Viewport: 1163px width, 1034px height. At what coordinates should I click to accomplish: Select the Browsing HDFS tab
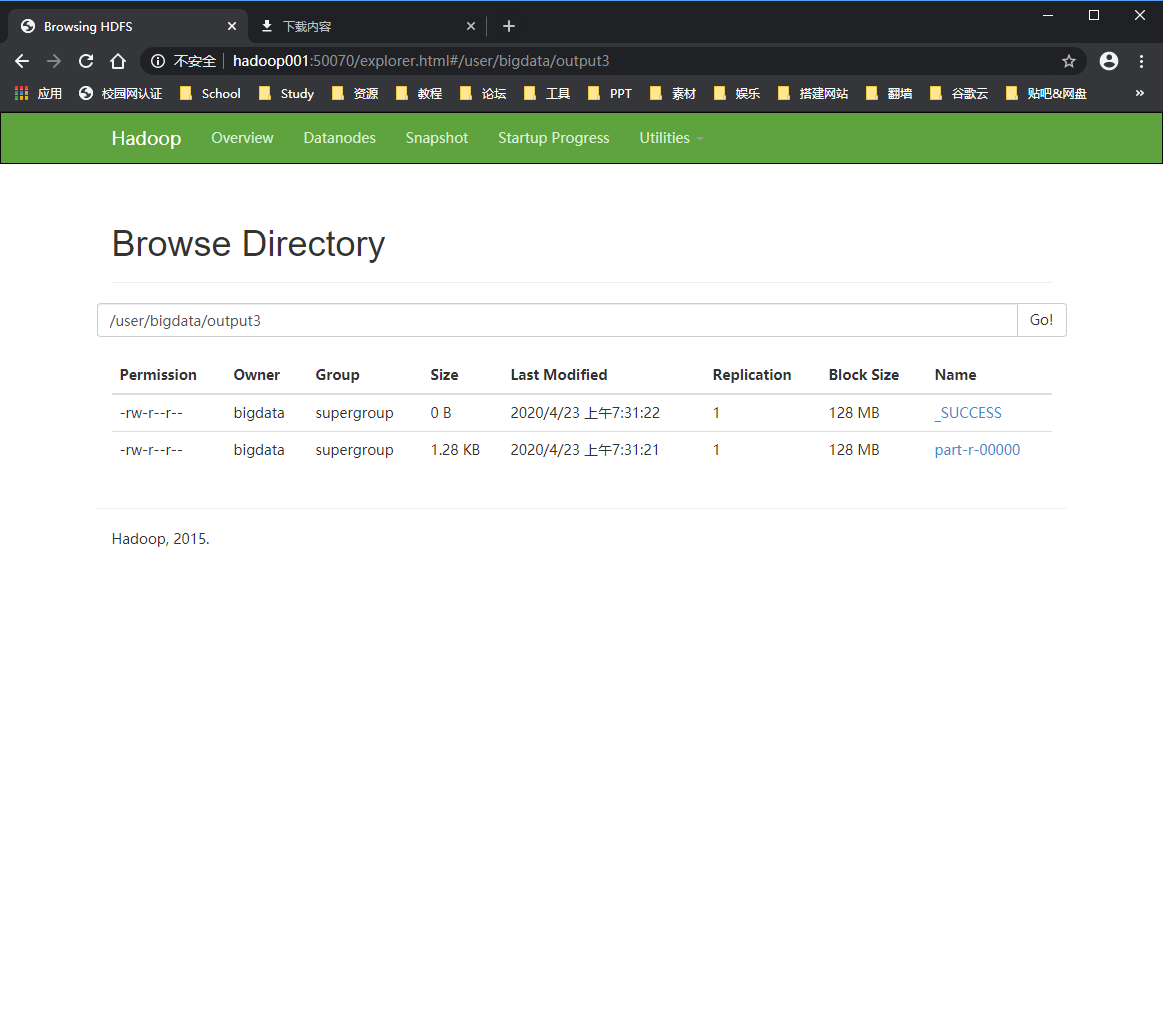(x=128, y=27)
